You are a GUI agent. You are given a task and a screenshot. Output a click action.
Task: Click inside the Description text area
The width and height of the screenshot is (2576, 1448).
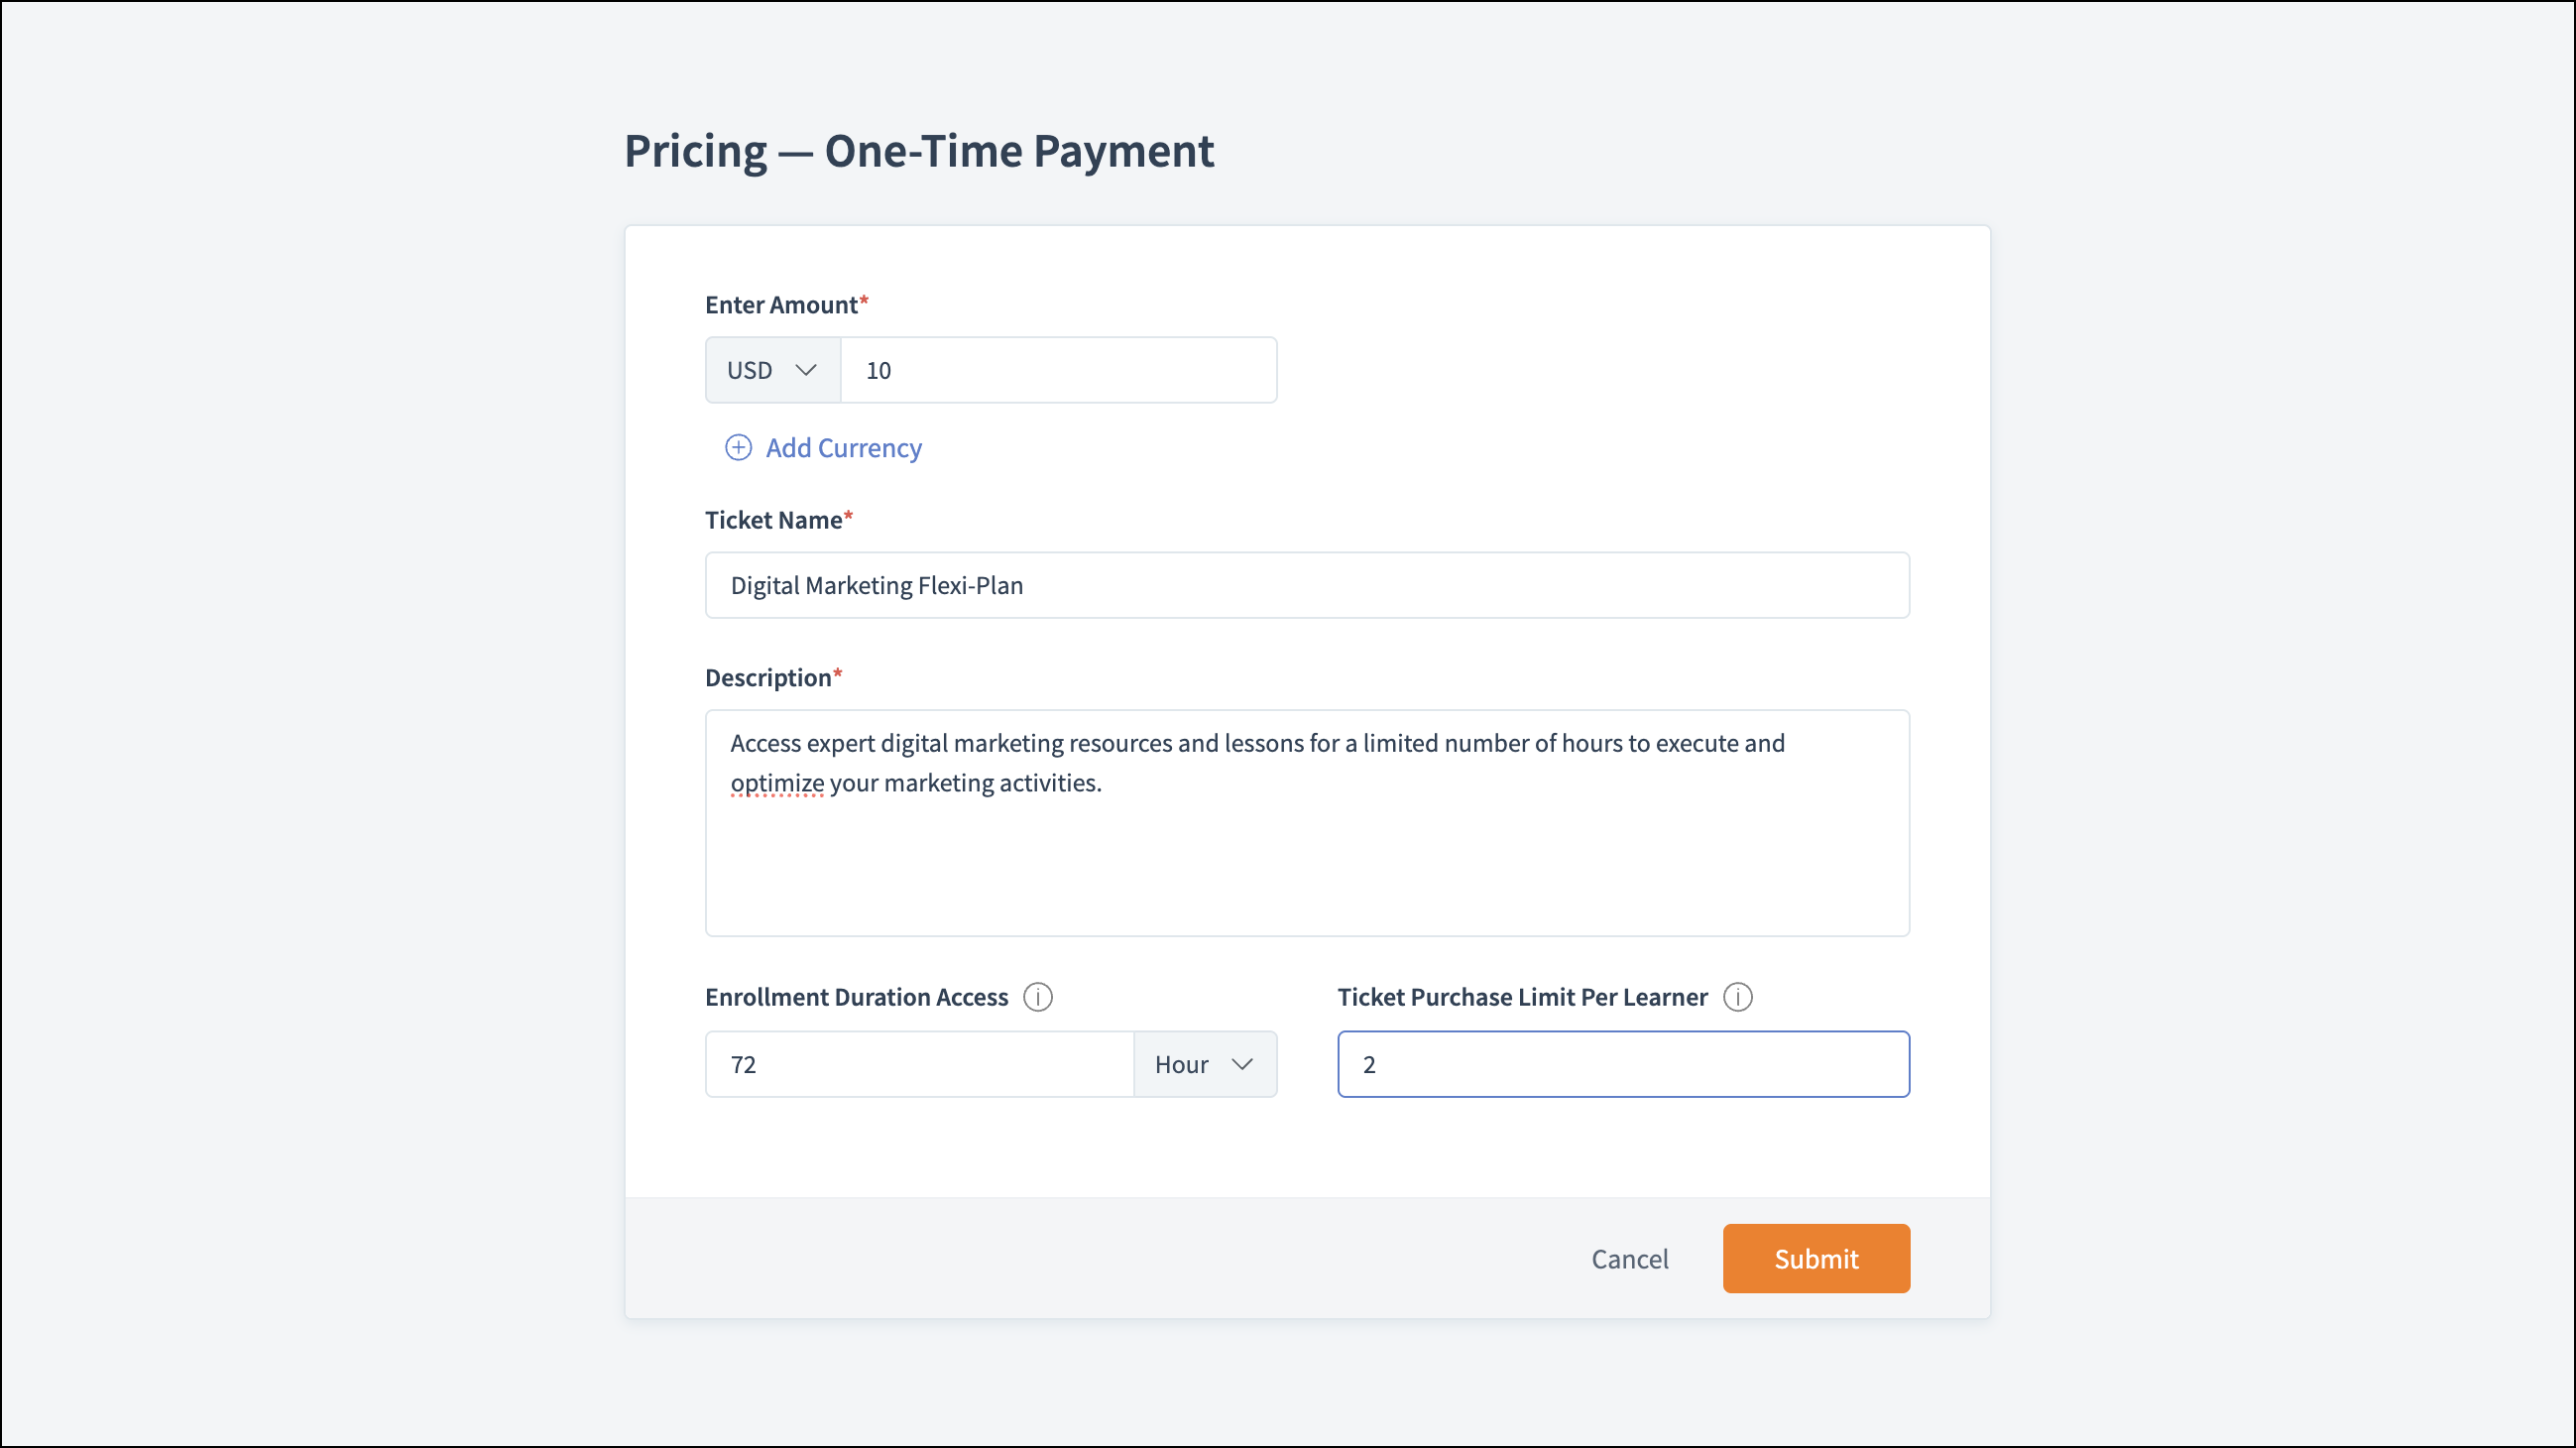[x=1307, y=860]
